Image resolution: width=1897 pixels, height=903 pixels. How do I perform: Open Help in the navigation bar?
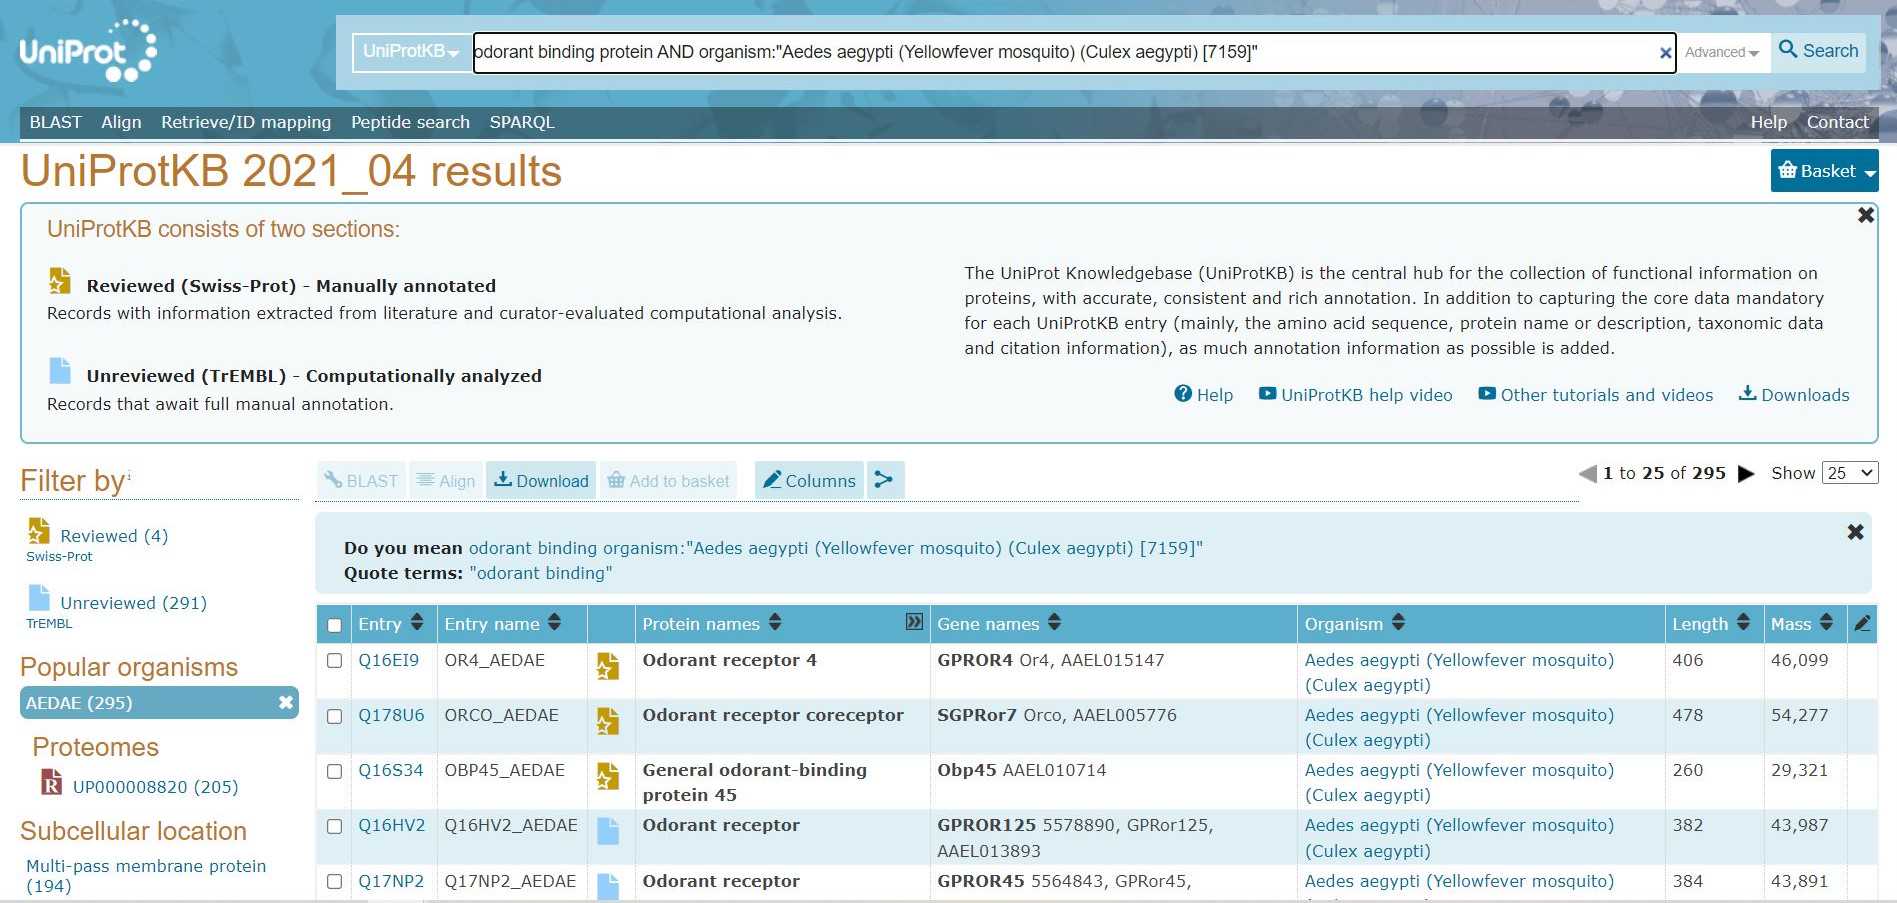click(x=1768, y=122)
